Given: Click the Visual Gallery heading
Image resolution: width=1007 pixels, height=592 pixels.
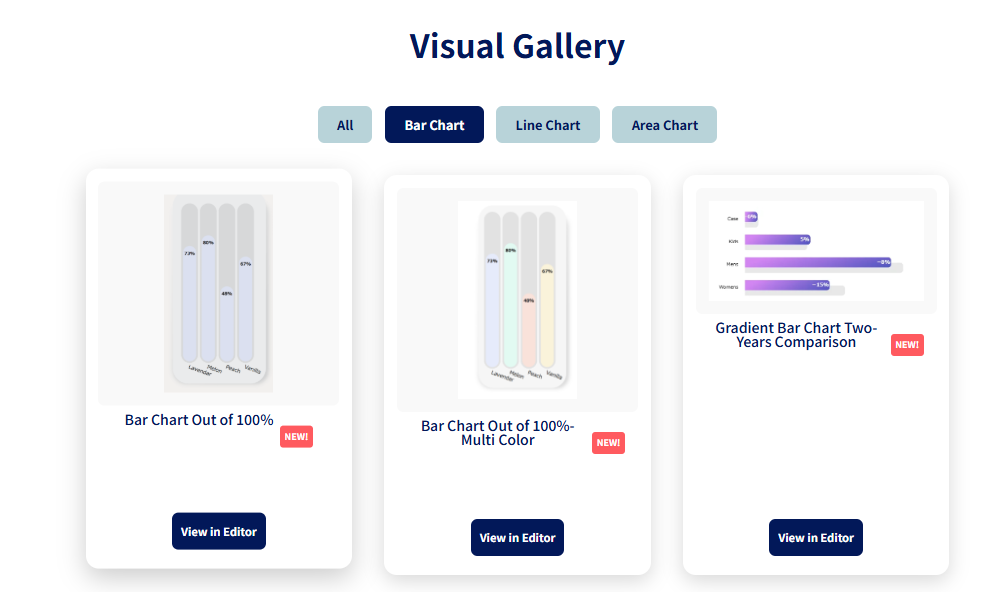Looking at the screenshot, I should point(517,46).
